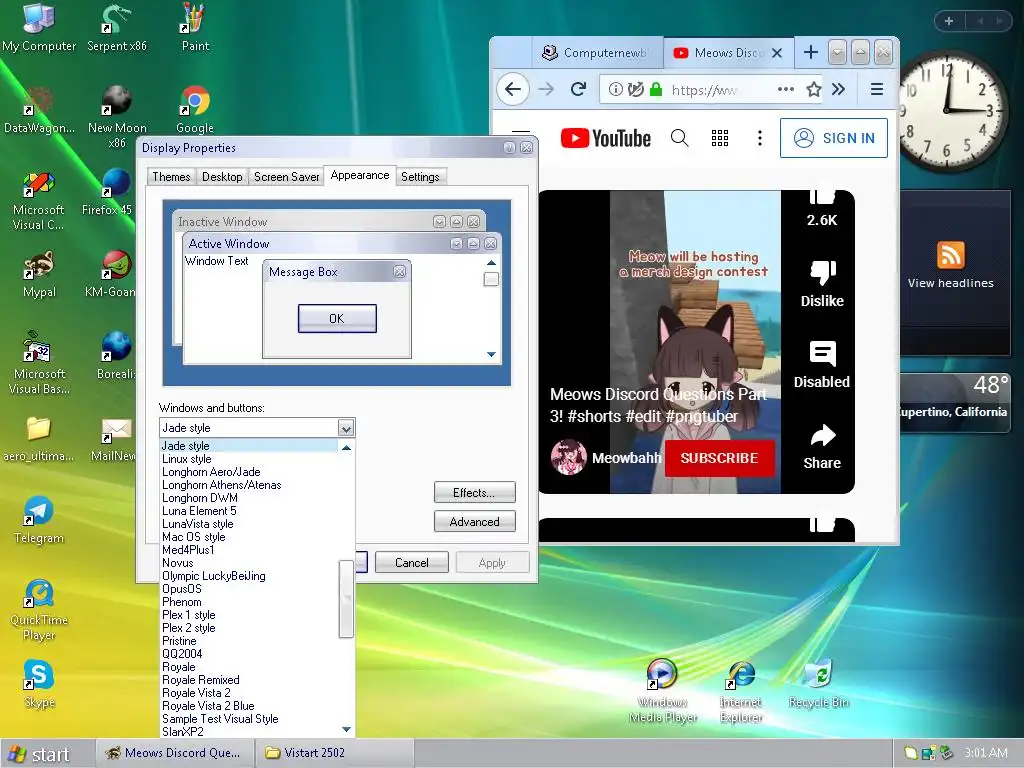Click Advanced button
This screenshot has width=1024, height=768.
tap(474, 521)
